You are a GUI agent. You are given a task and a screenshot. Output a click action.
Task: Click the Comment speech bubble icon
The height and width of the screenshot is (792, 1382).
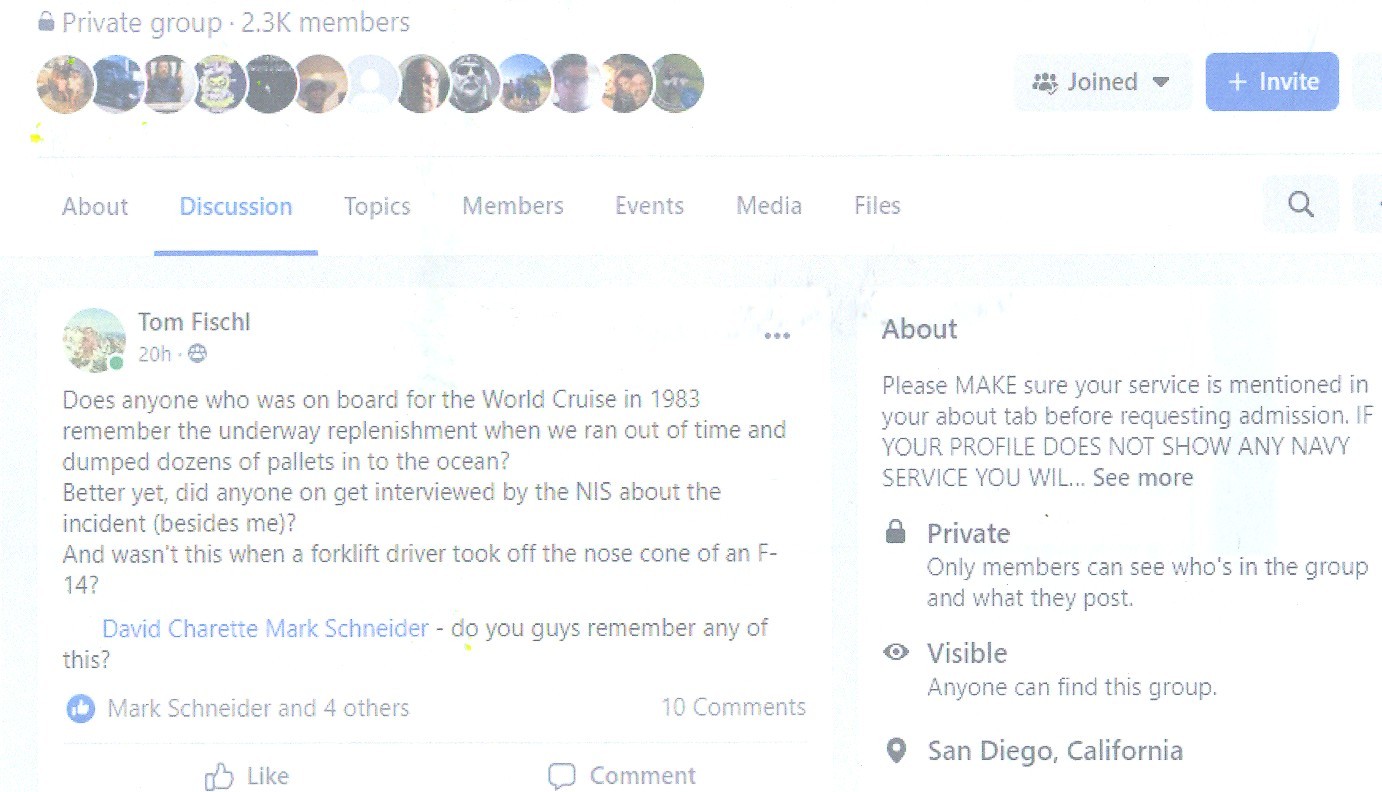click(562, 776)
